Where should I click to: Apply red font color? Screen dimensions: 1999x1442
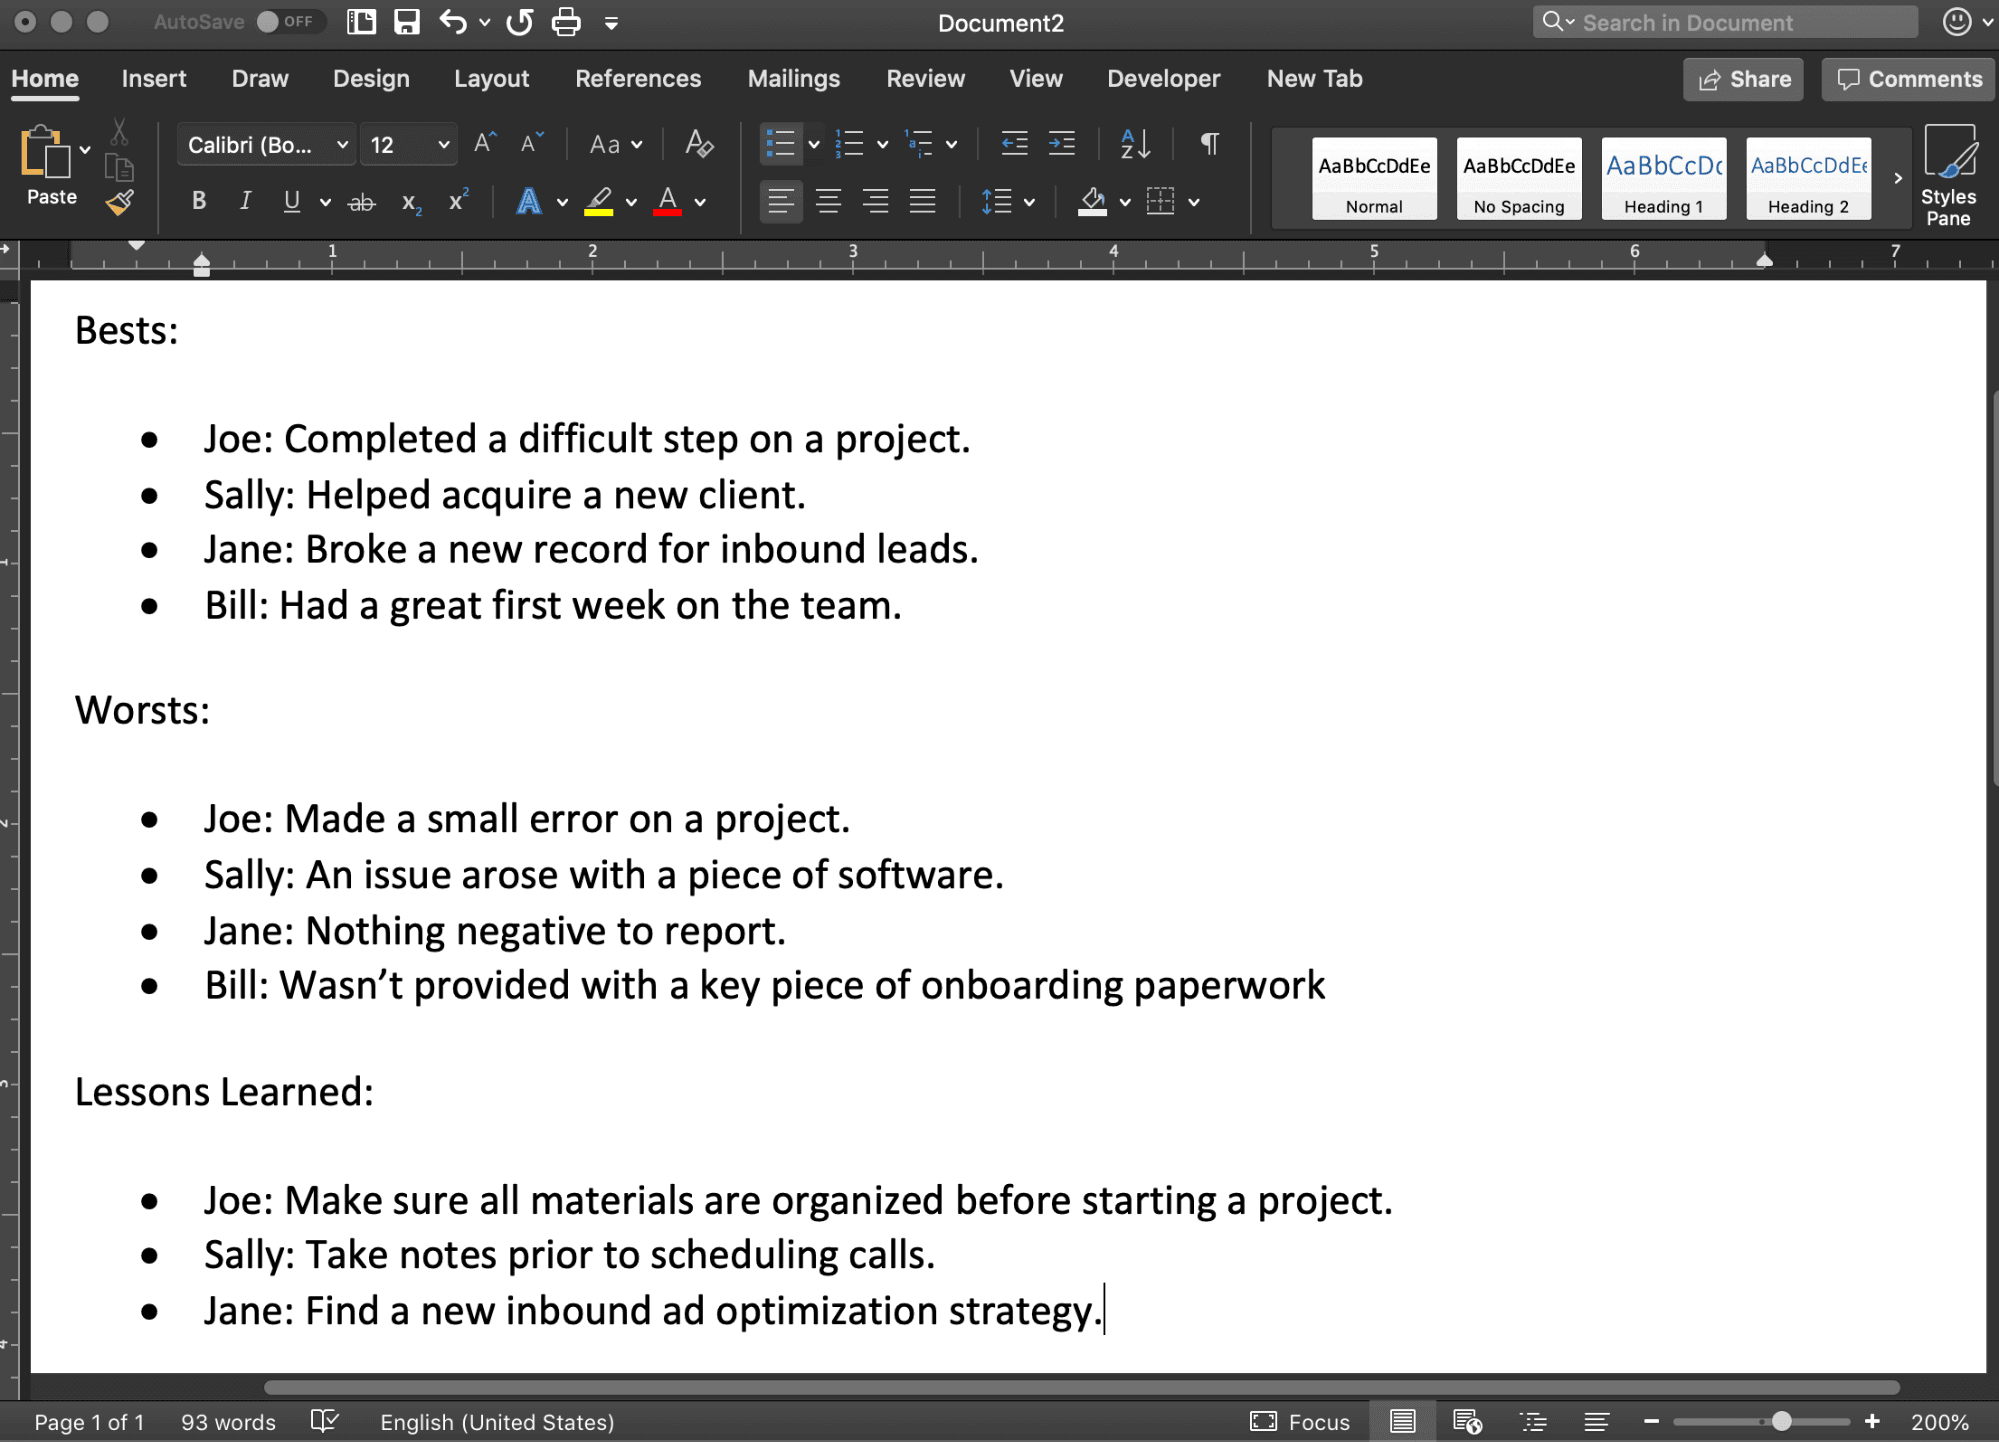(667, 202)
